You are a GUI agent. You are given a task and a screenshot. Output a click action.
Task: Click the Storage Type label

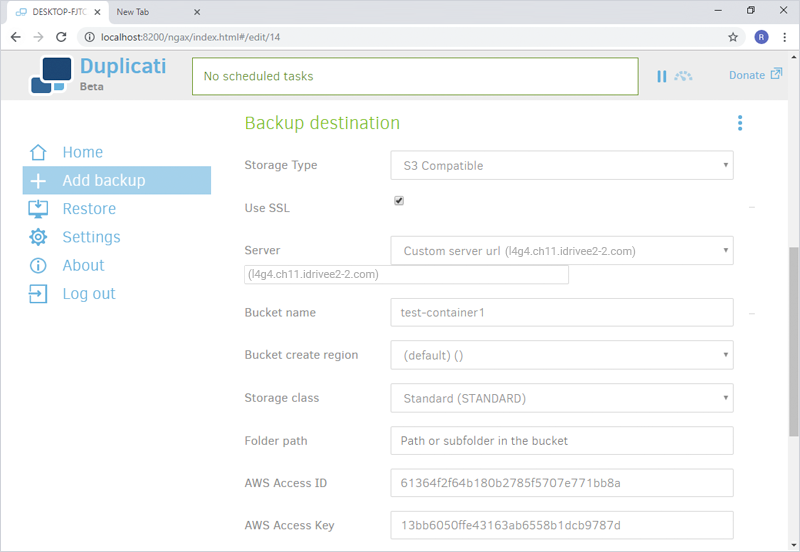click(x=281, y=165)
